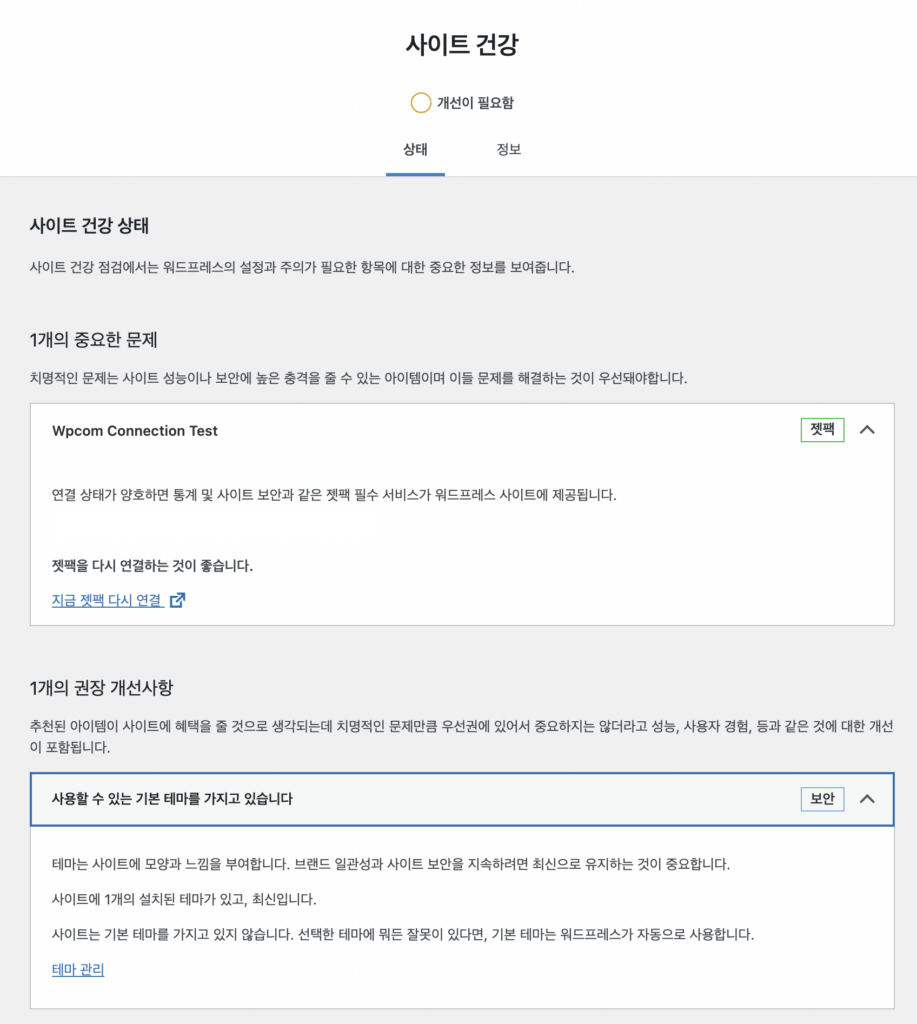Viewport: 917px width, 1024px height.
Task: Collapse the Wpcom Connection Test panel chevron
Action: click(x=867, y=430)
